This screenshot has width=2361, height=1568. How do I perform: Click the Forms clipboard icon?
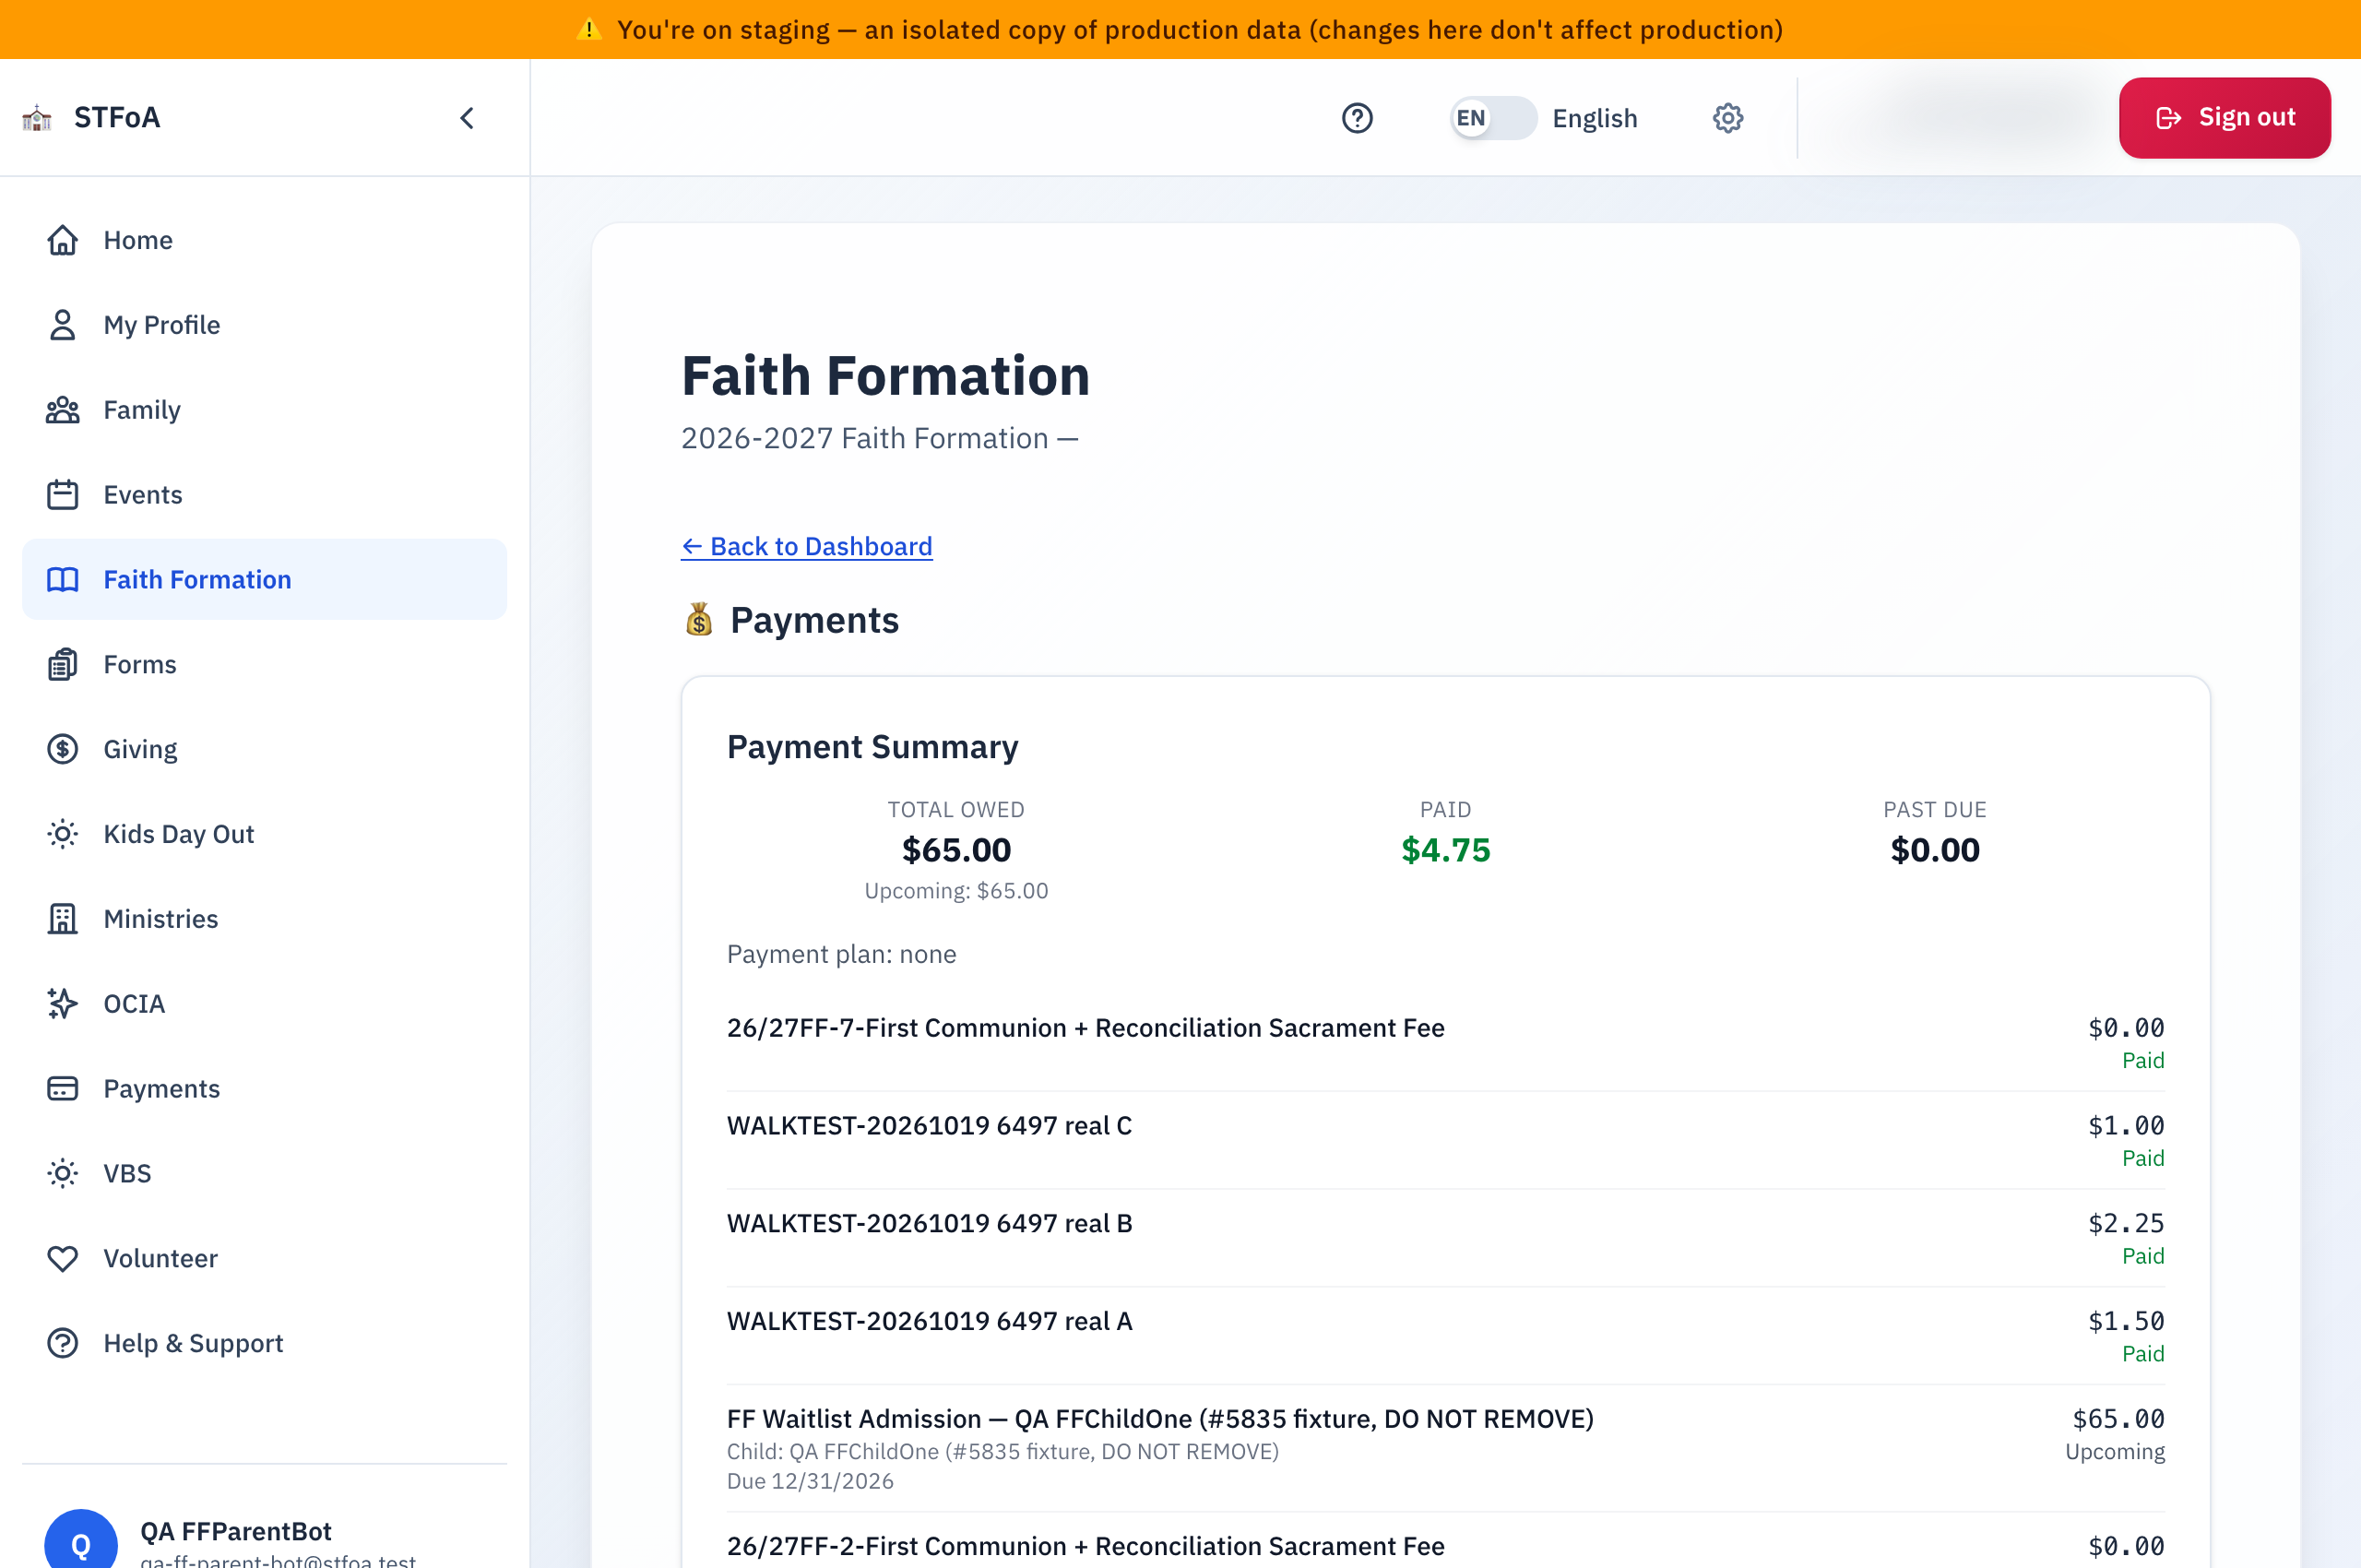(x=62, y=665)
